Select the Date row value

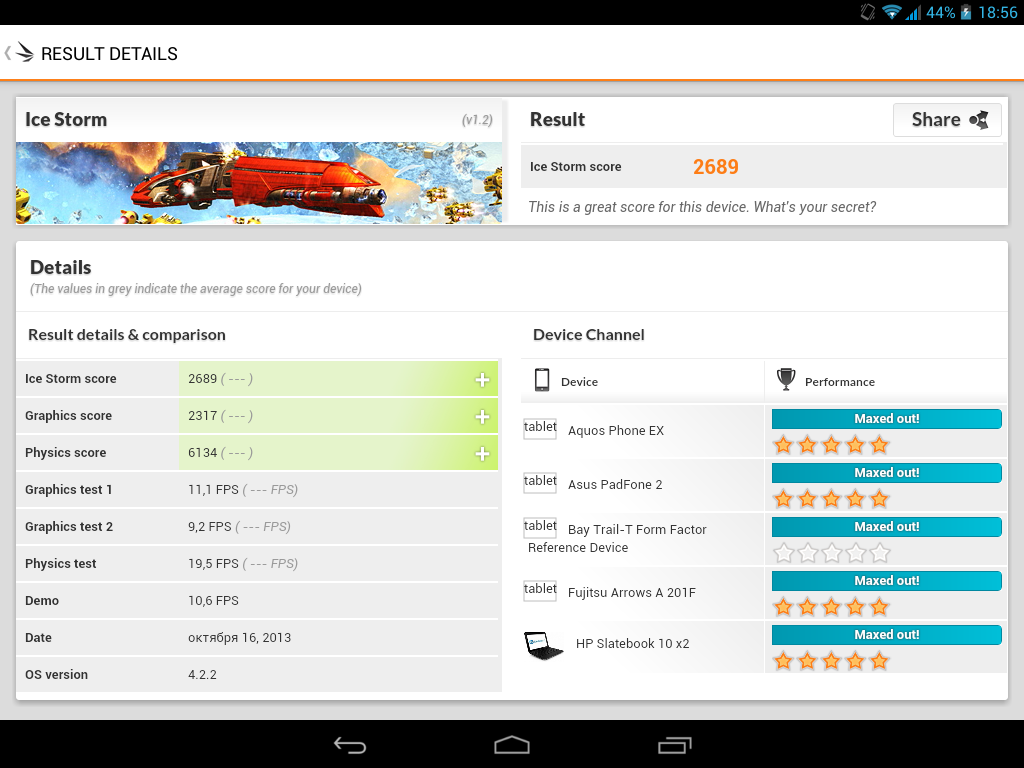[240, 638]
